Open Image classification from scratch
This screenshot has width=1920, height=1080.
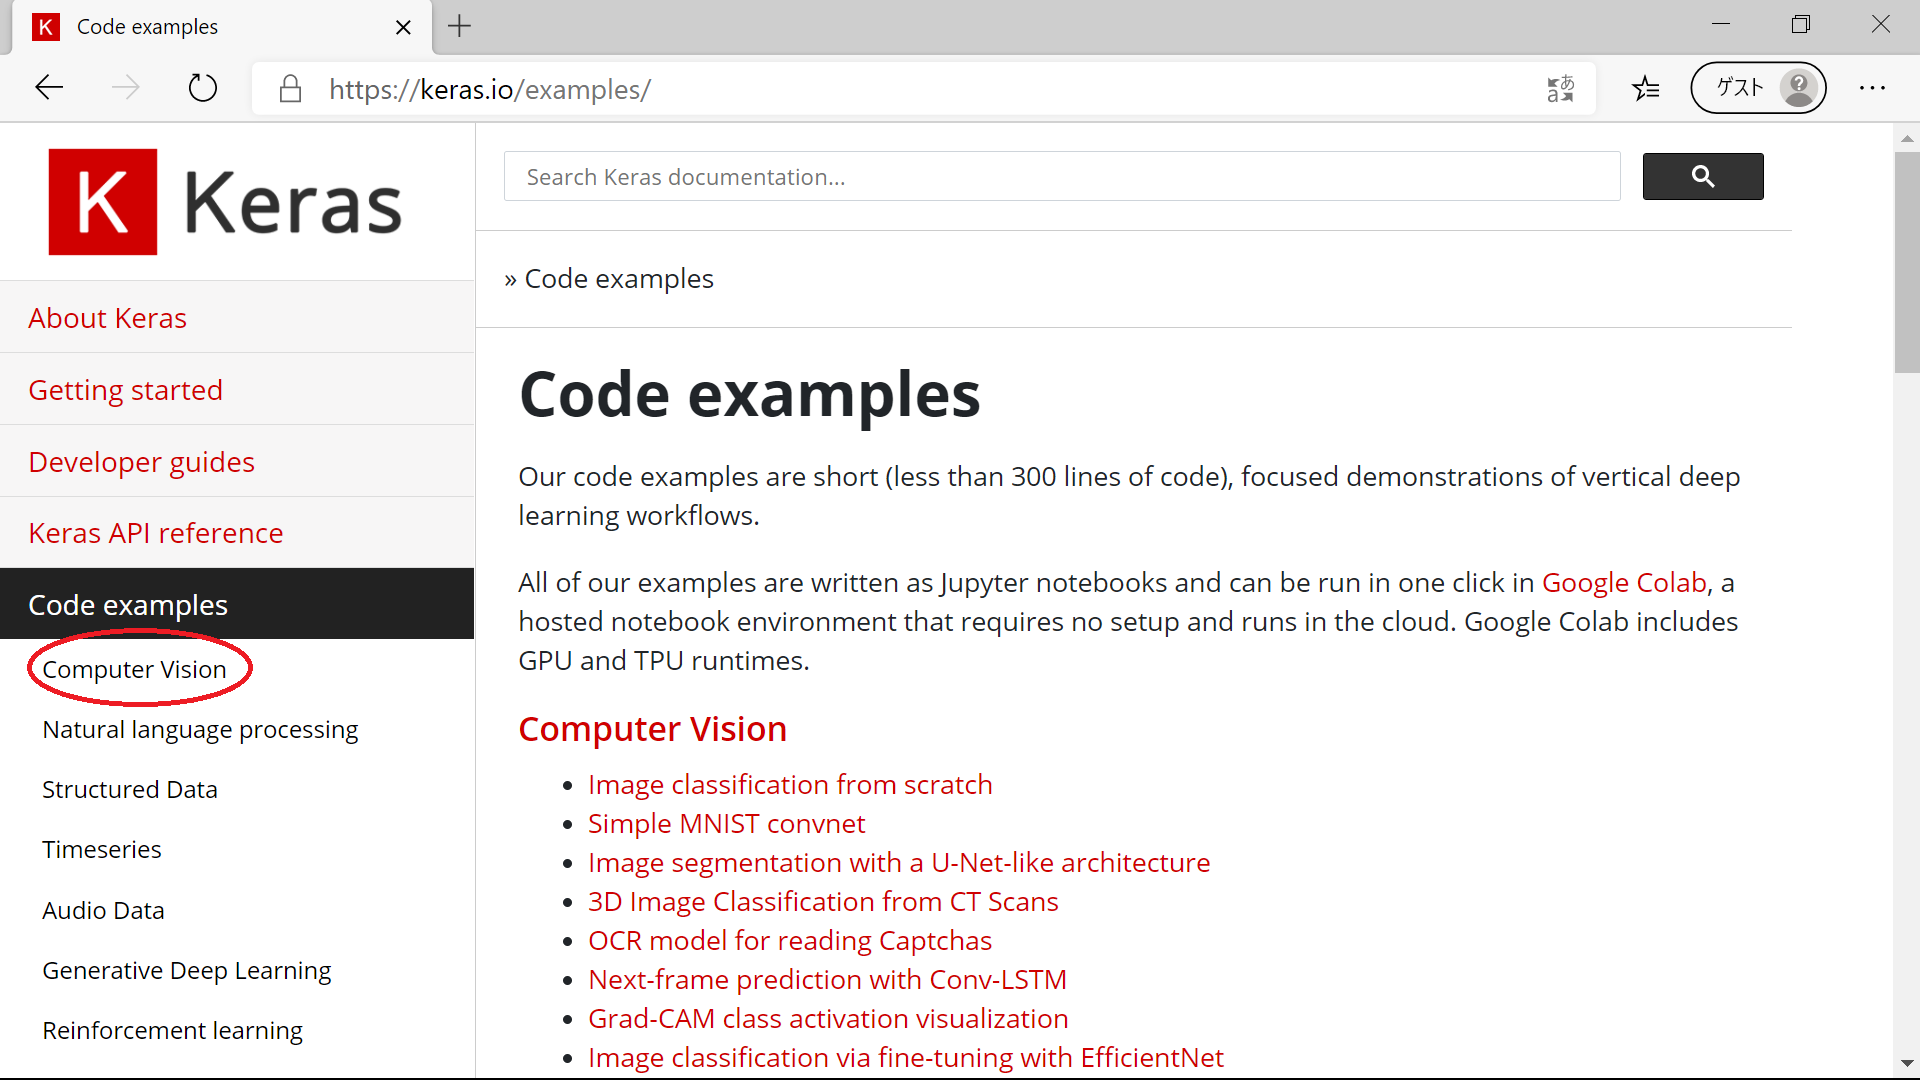790,784
